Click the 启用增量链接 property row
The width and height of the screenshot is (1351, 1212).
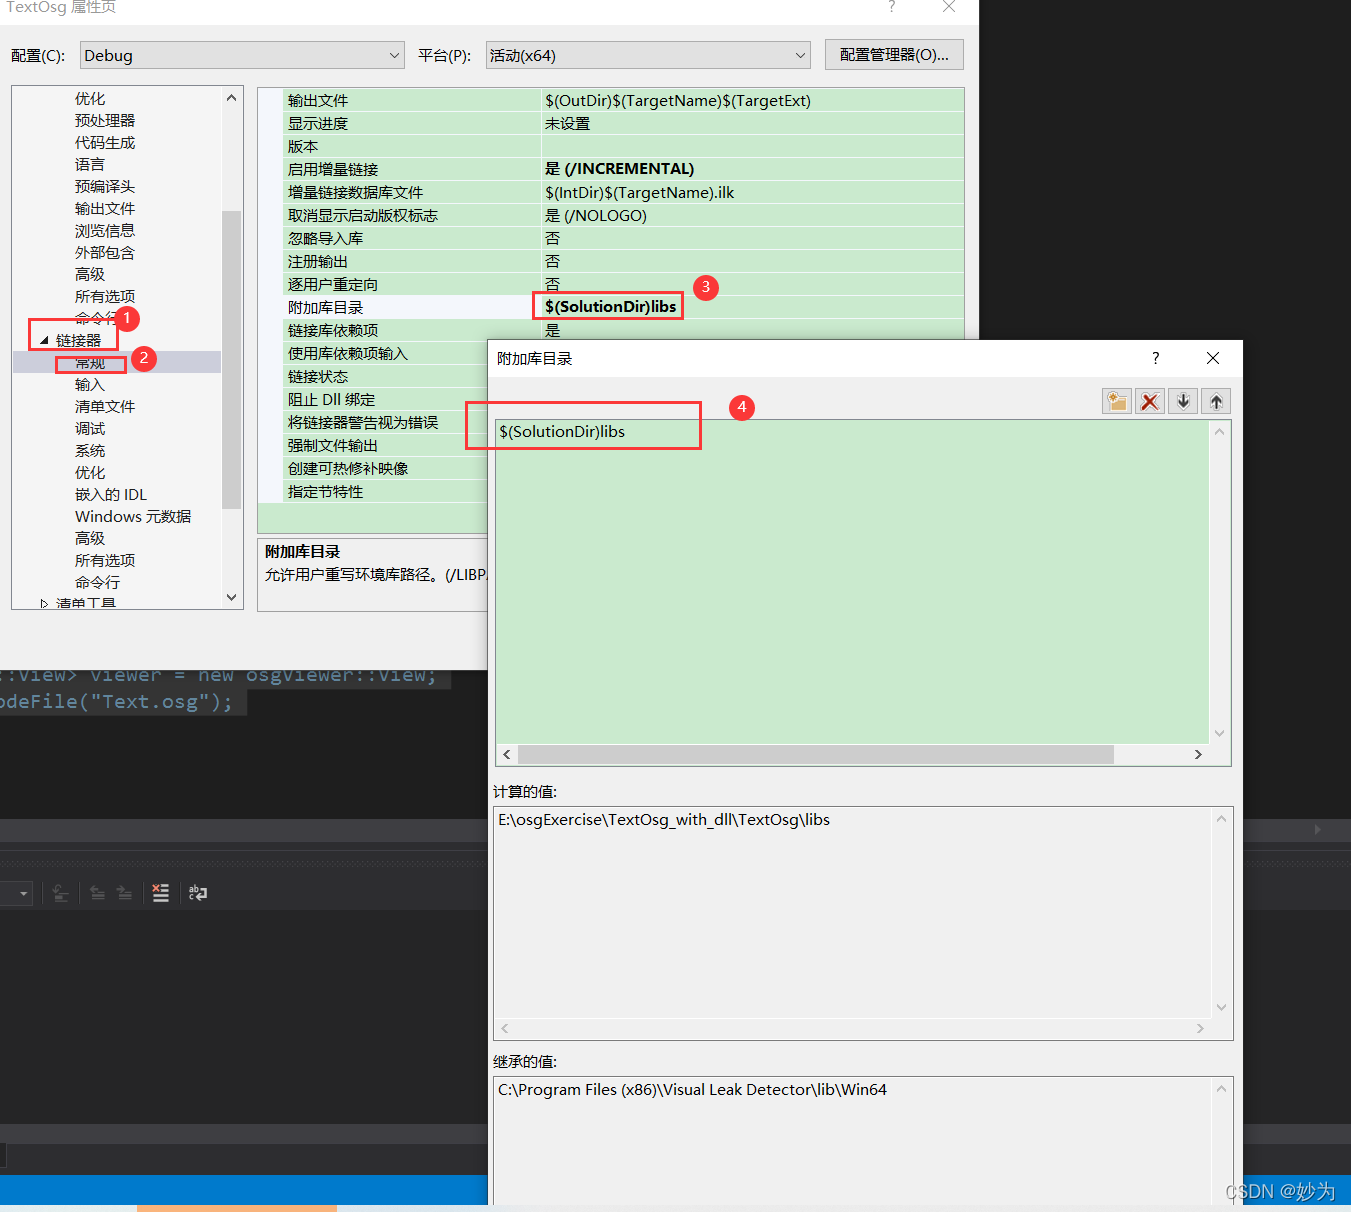tap(623, 169)
